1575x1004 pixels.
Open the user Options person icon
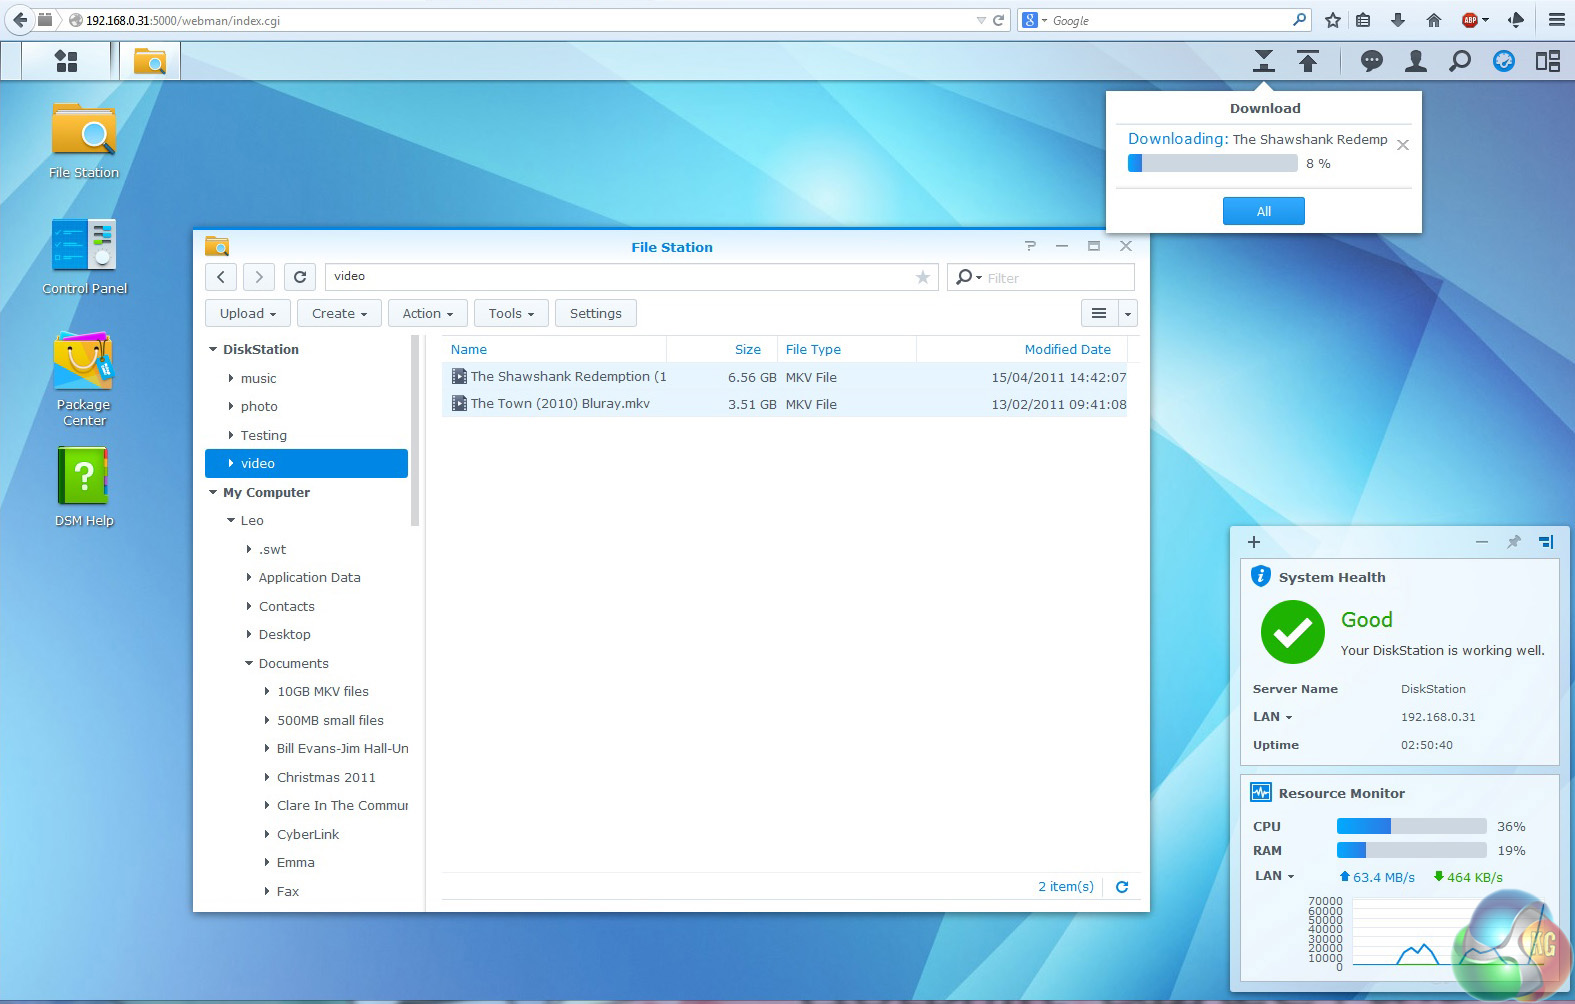(x=1415, y=62)
